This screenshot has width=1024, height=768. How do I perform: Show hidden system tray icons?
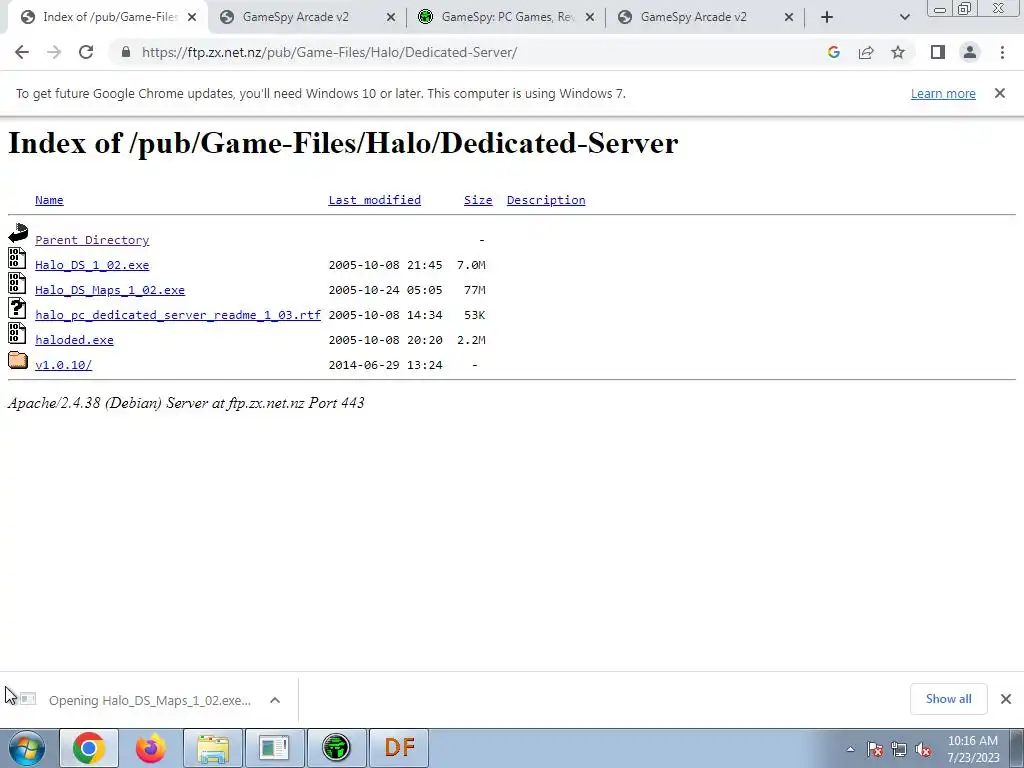850,750
